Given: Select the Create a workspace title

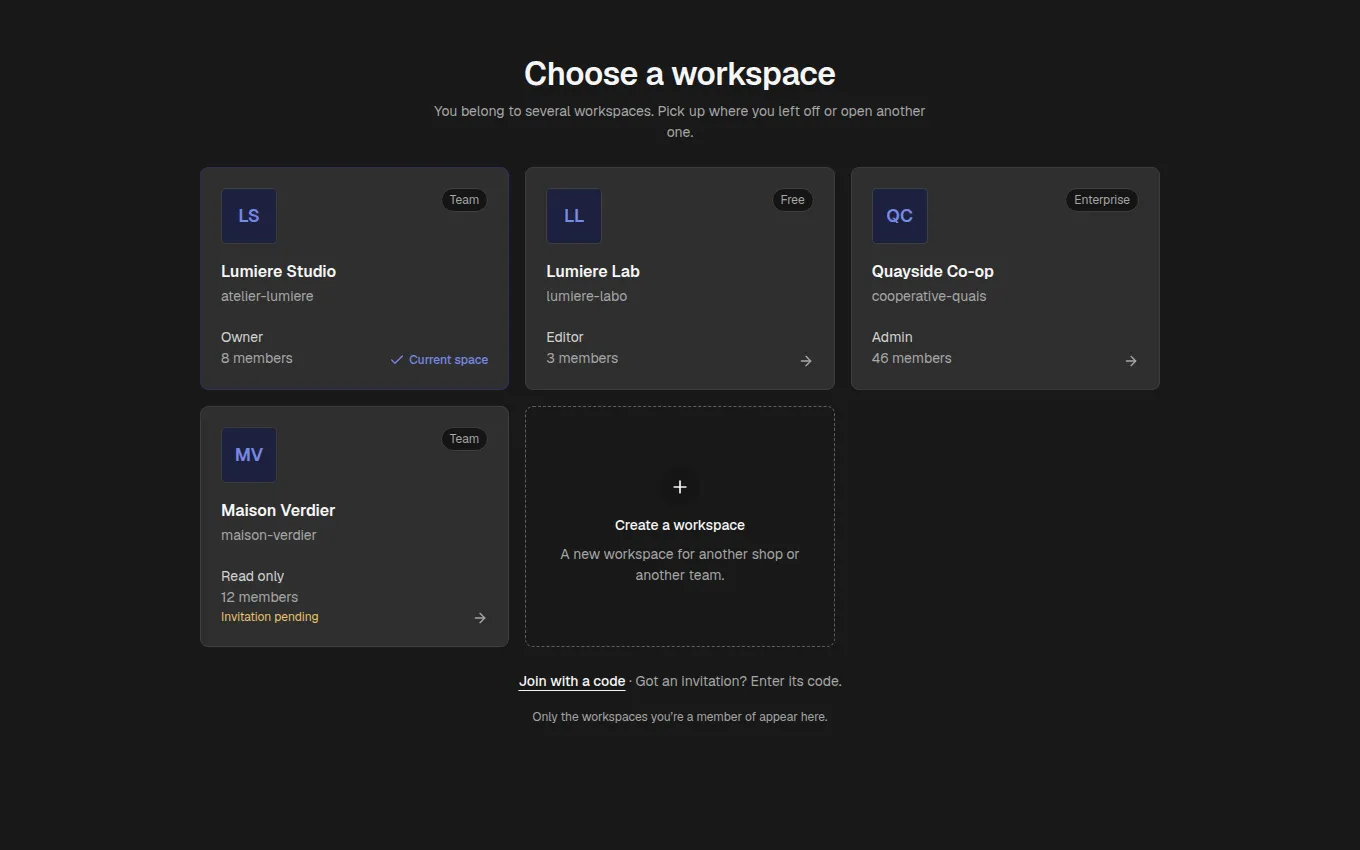Looking at the screenshot, I should [x=680, y=525].
